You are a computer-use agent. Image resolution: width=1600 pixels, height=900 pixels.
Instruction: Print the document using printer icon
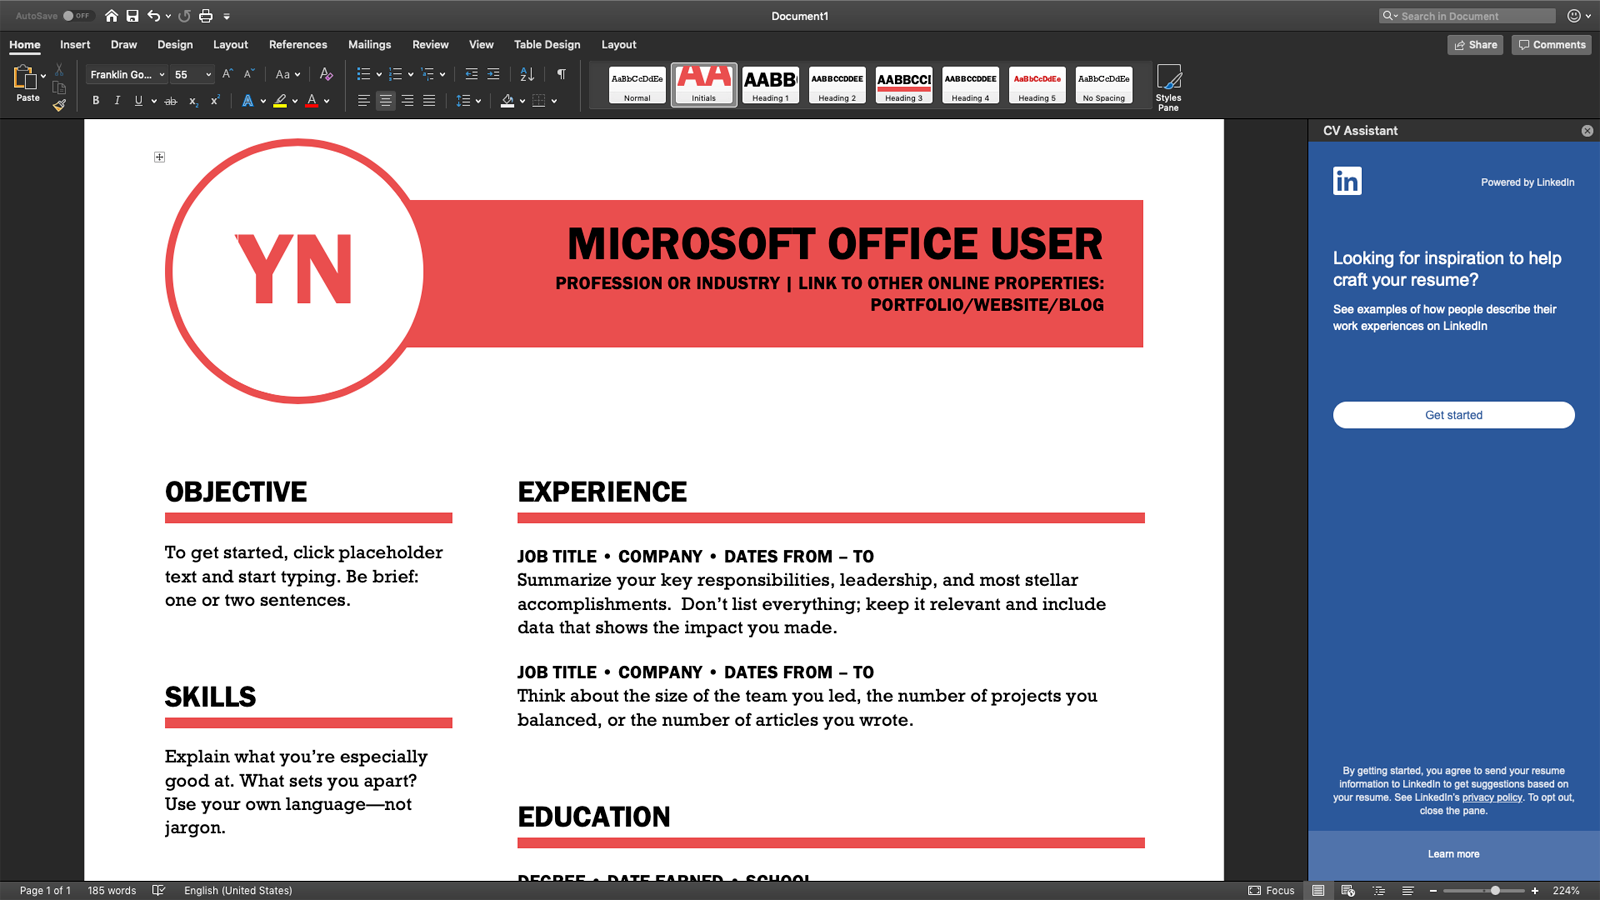(x=206, y=16)
